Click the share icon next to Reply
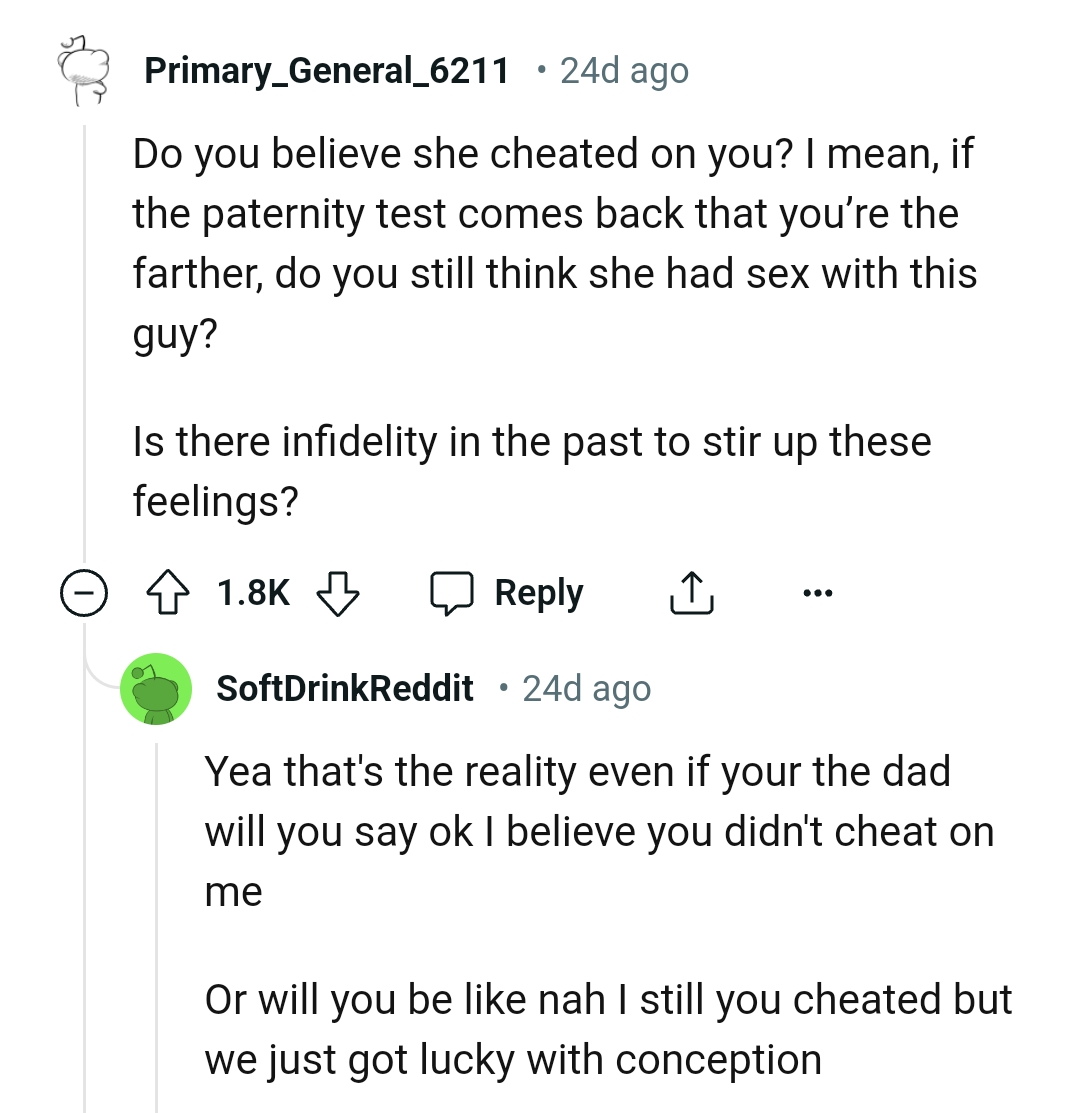Image resolution: width=1079 pixels, height=1113 pixels. coord(691,592)
